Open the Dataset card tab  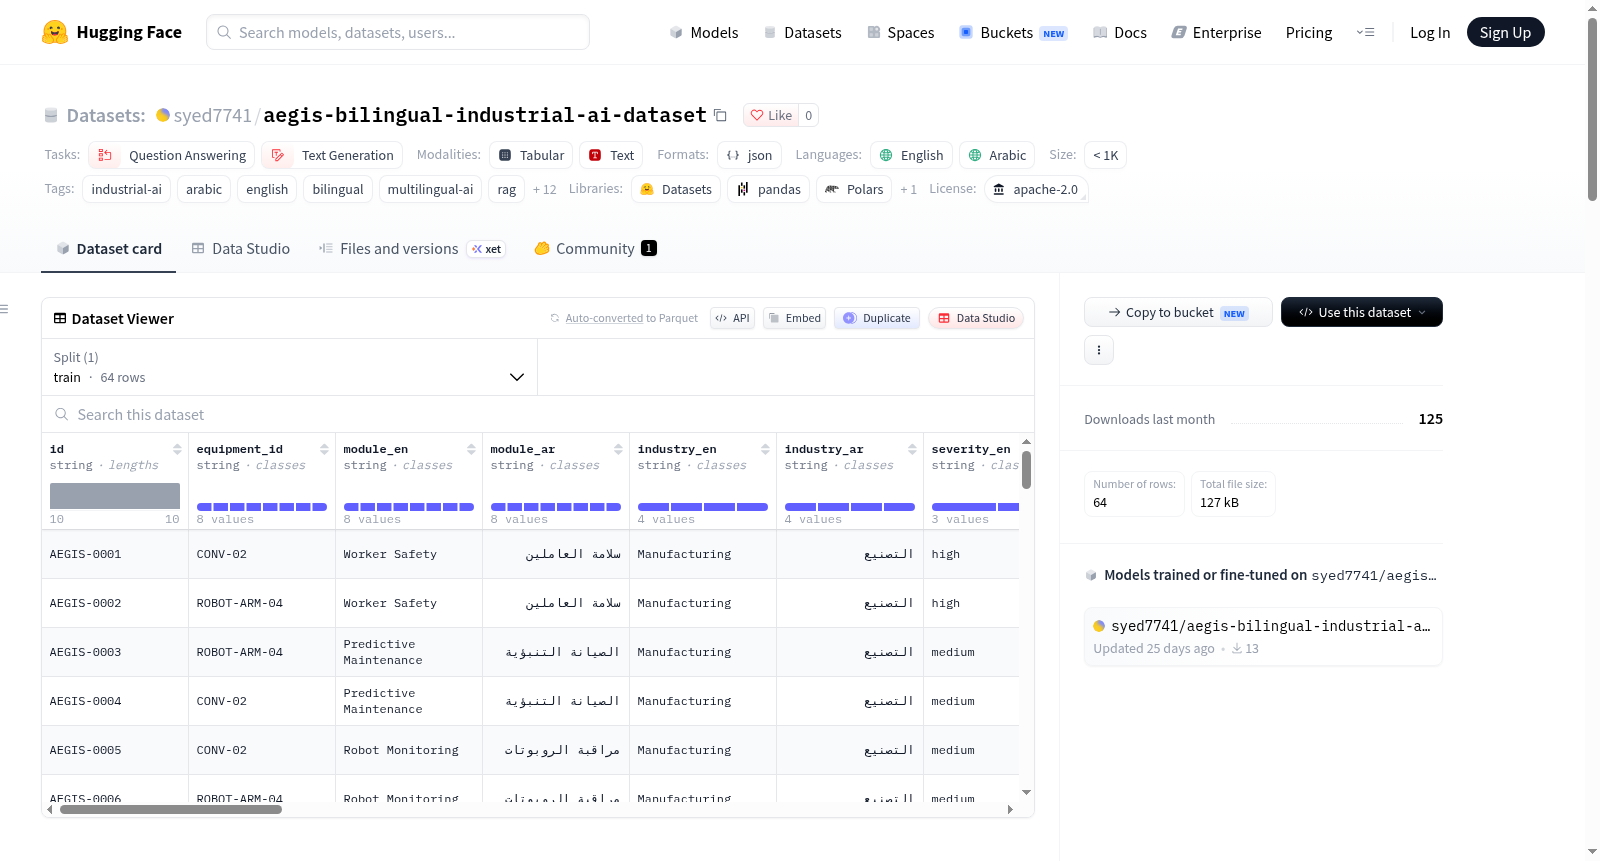click(109, 248)
